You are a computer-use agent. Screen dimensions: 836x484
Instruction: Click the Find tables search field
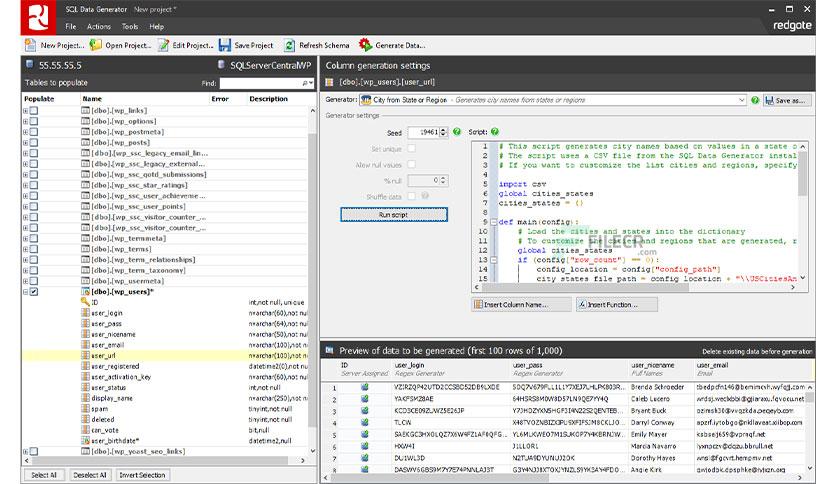tap(262, 83)
